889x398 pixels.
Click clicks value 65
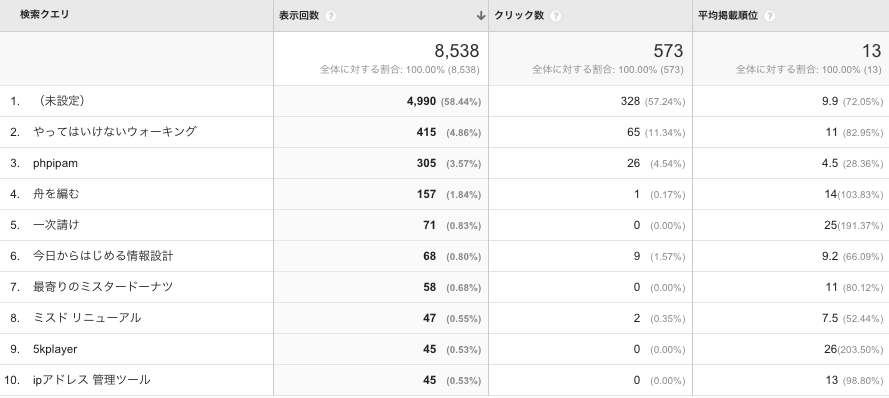[633, 132]
